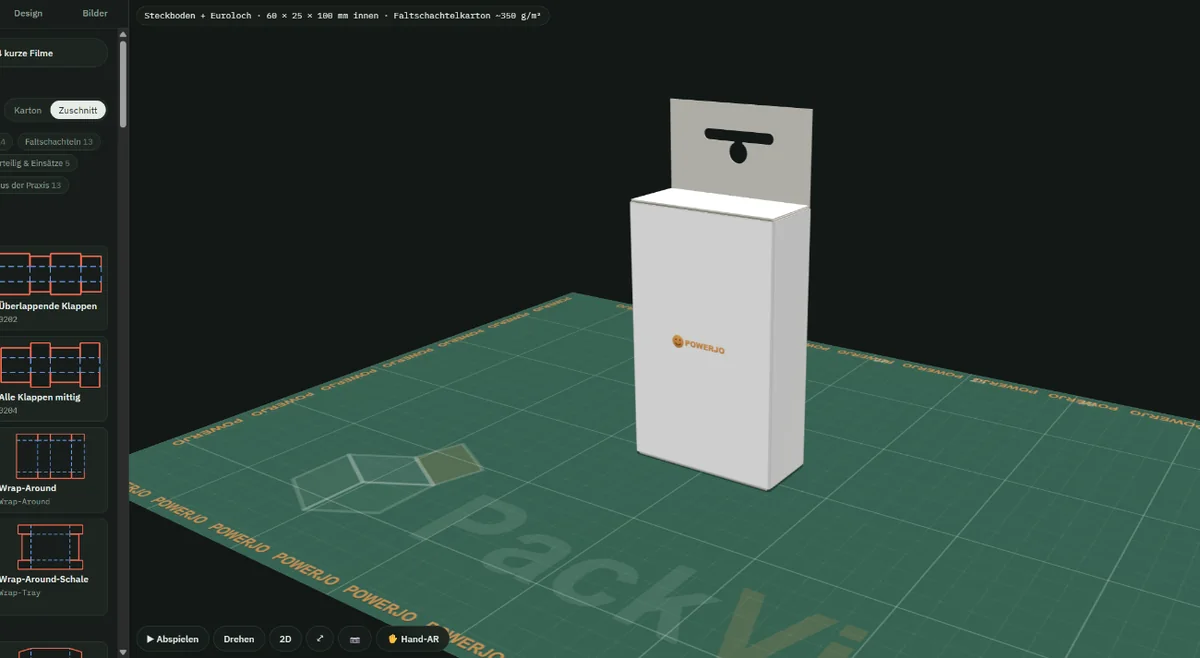Filter by Faltschachteln 13 category

58,142
